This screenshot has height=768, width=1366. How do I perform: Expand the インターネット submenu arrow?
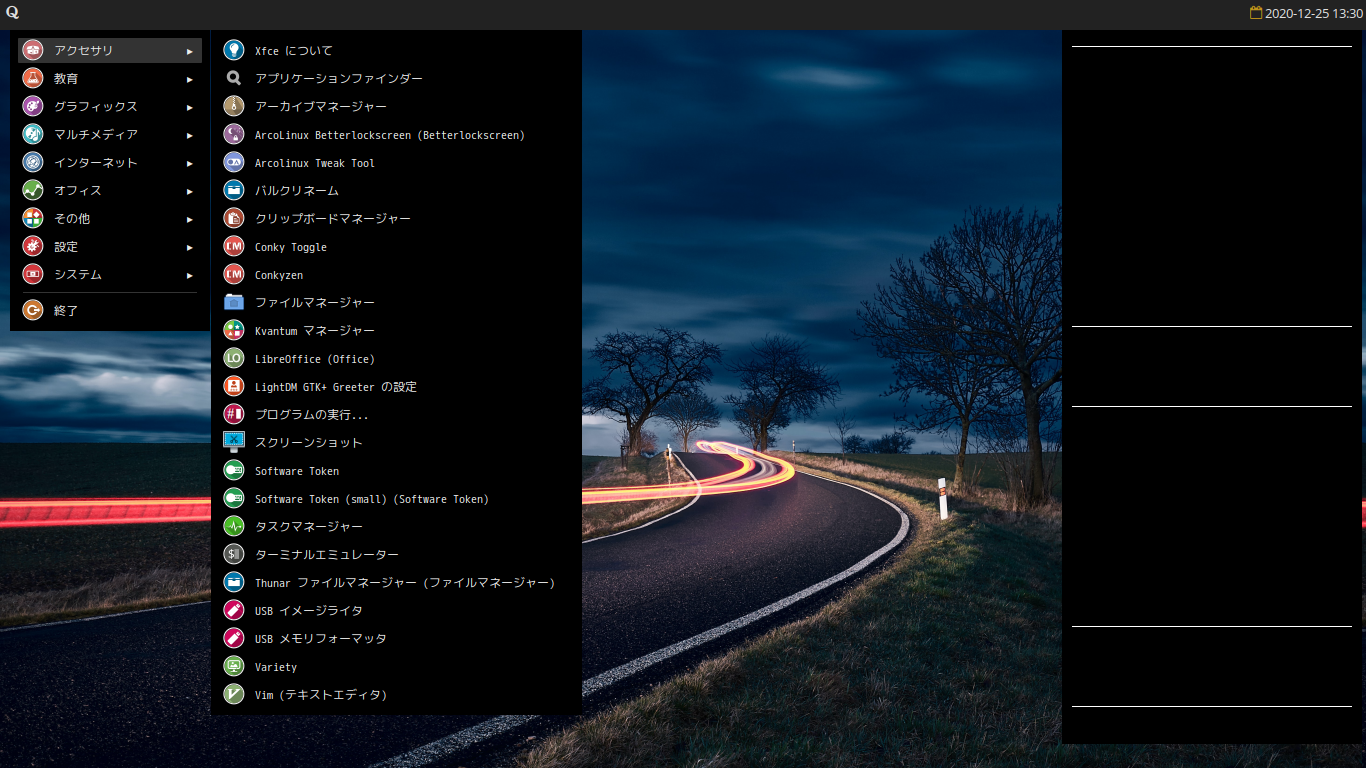pyautogui.click(x=190, y=163)
